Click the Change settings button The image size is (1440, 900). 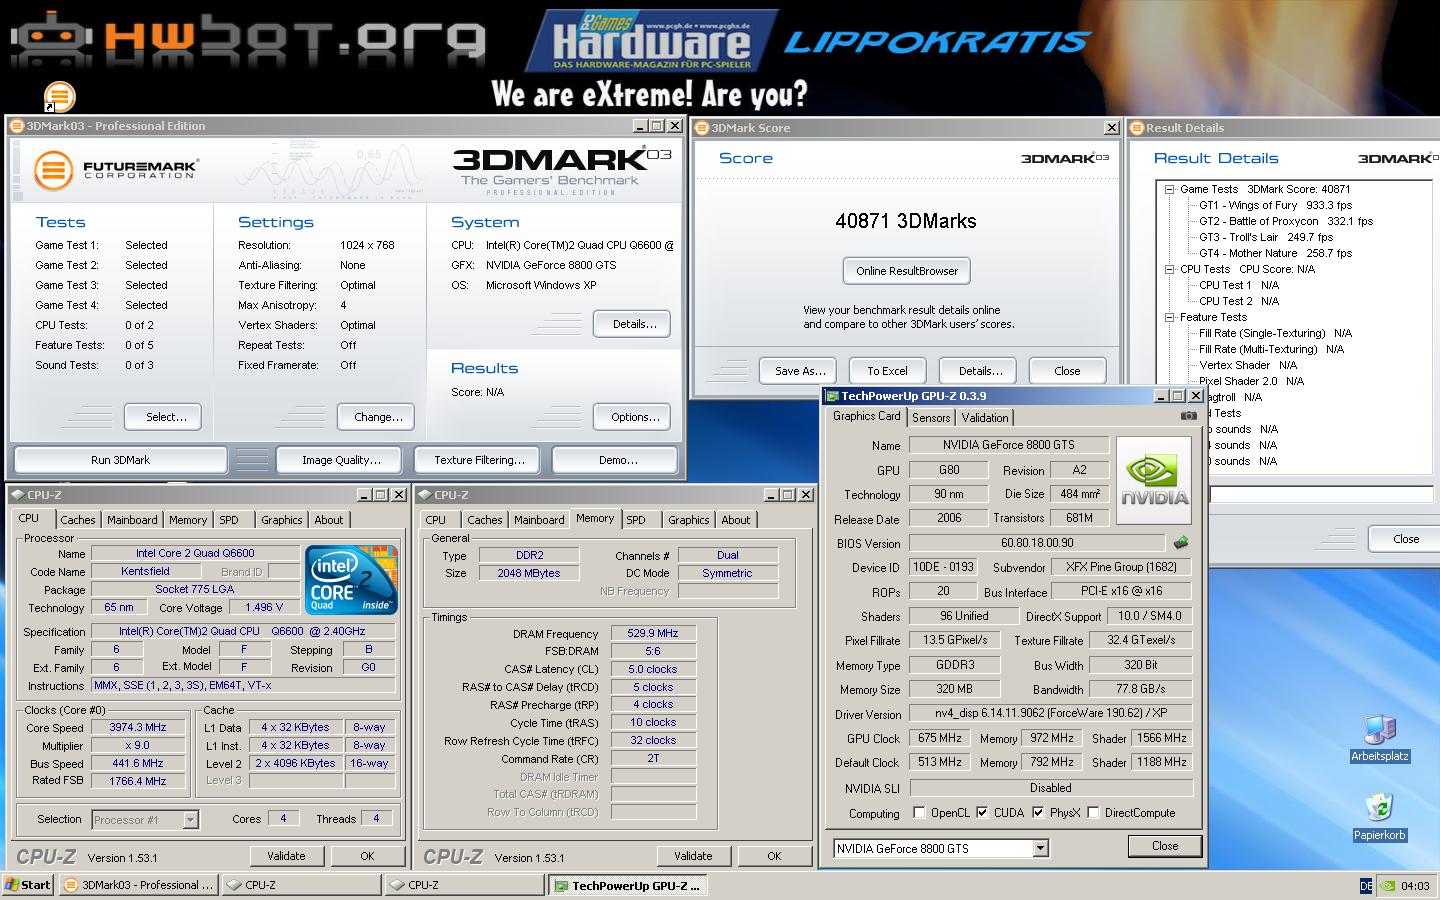click(378, 417)
